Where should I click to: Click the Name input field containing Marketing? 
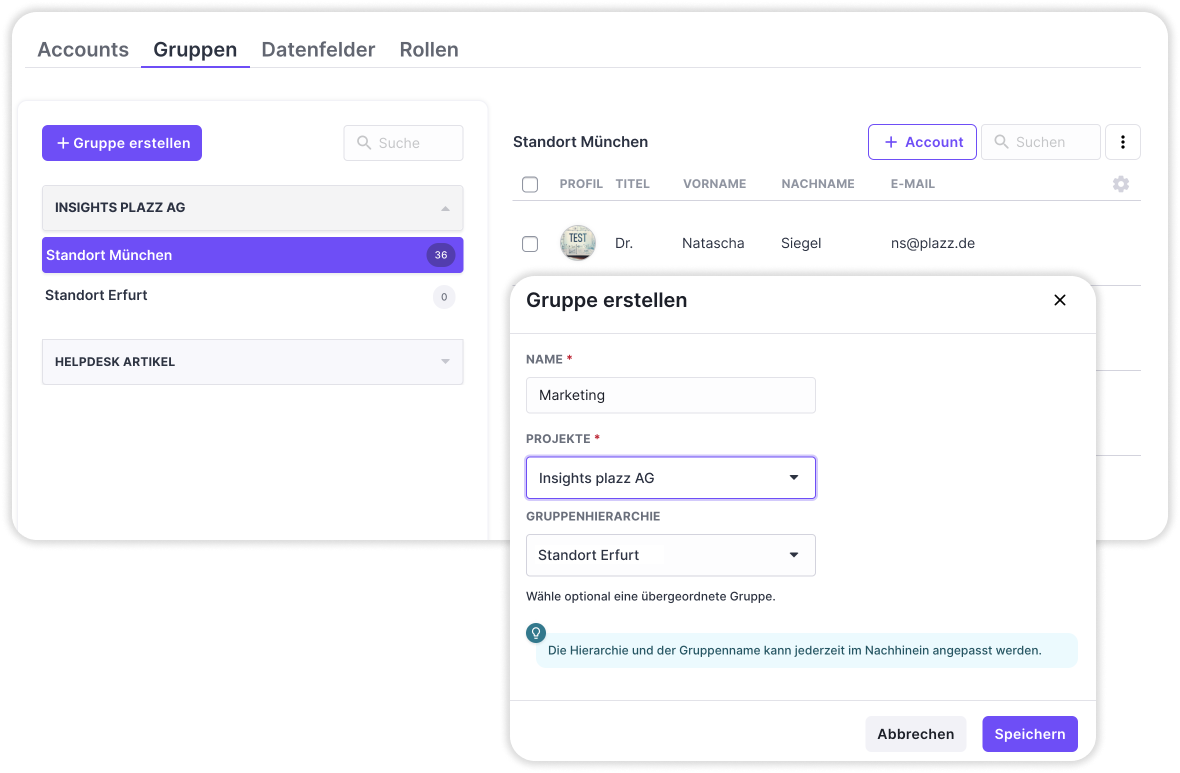click(x=670, y=395)
